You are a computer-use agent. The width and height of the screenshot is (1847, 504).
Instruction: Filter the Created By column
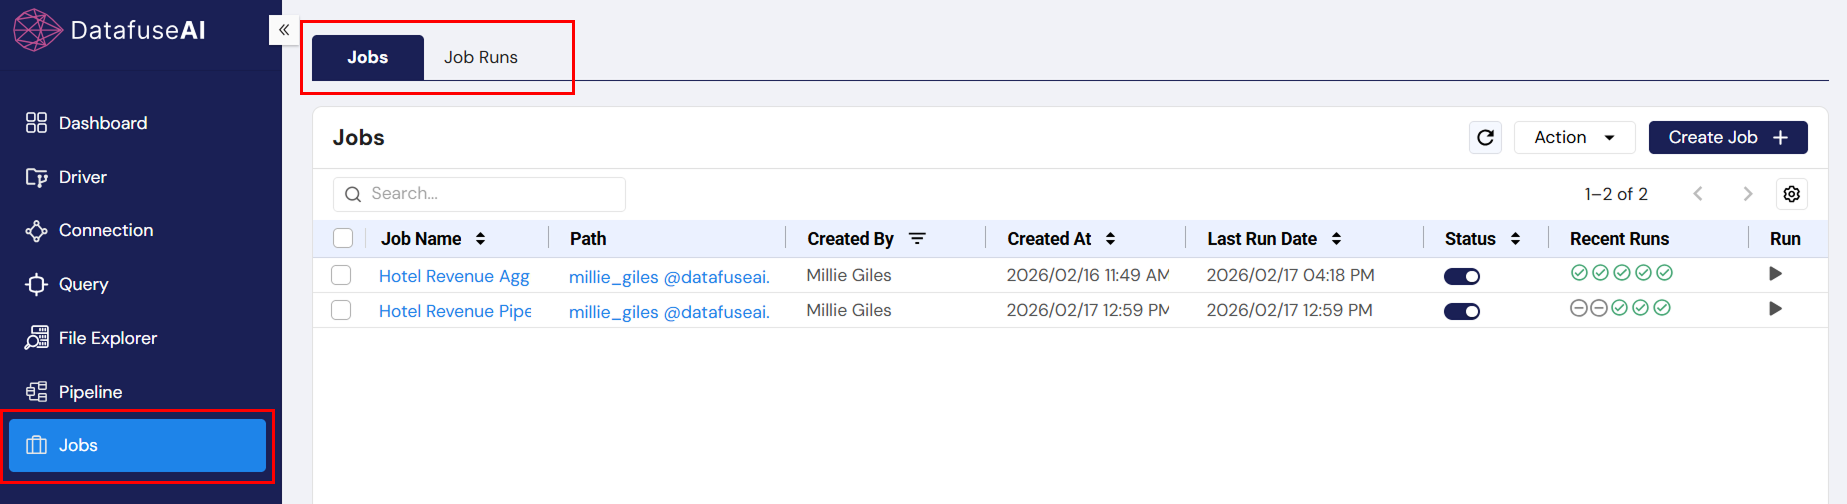click(917, 239)
